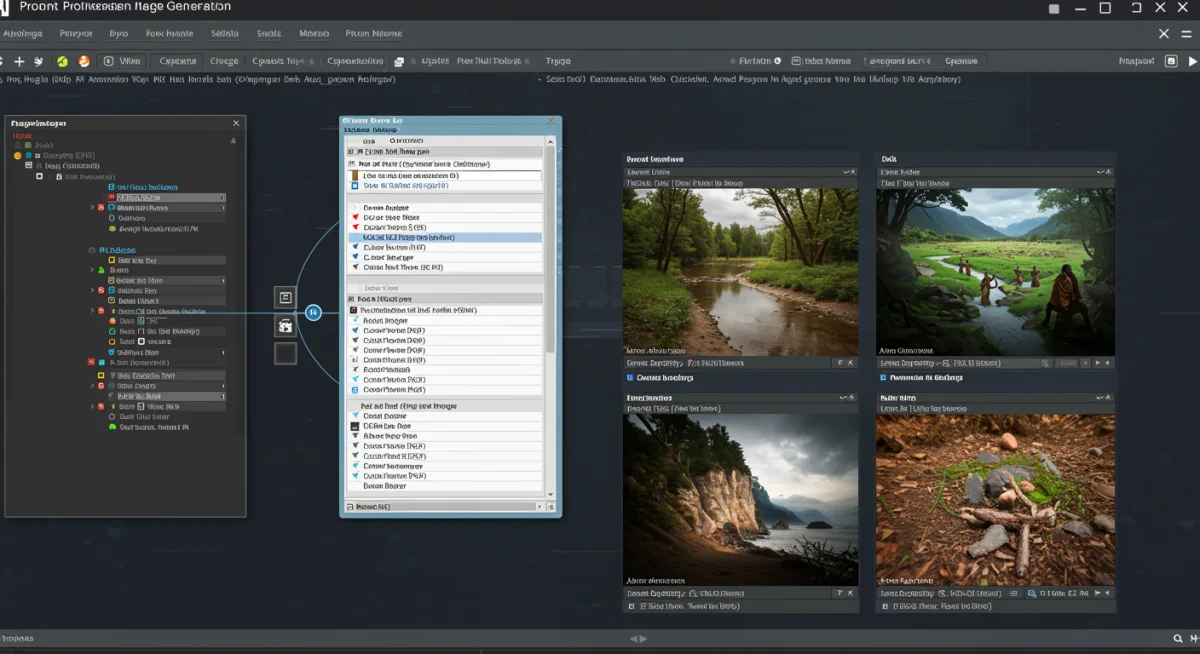This screenshot has width=1200, height=654.
Task: Click the add node plus icon in toolbar
Action: coord(21,60)
